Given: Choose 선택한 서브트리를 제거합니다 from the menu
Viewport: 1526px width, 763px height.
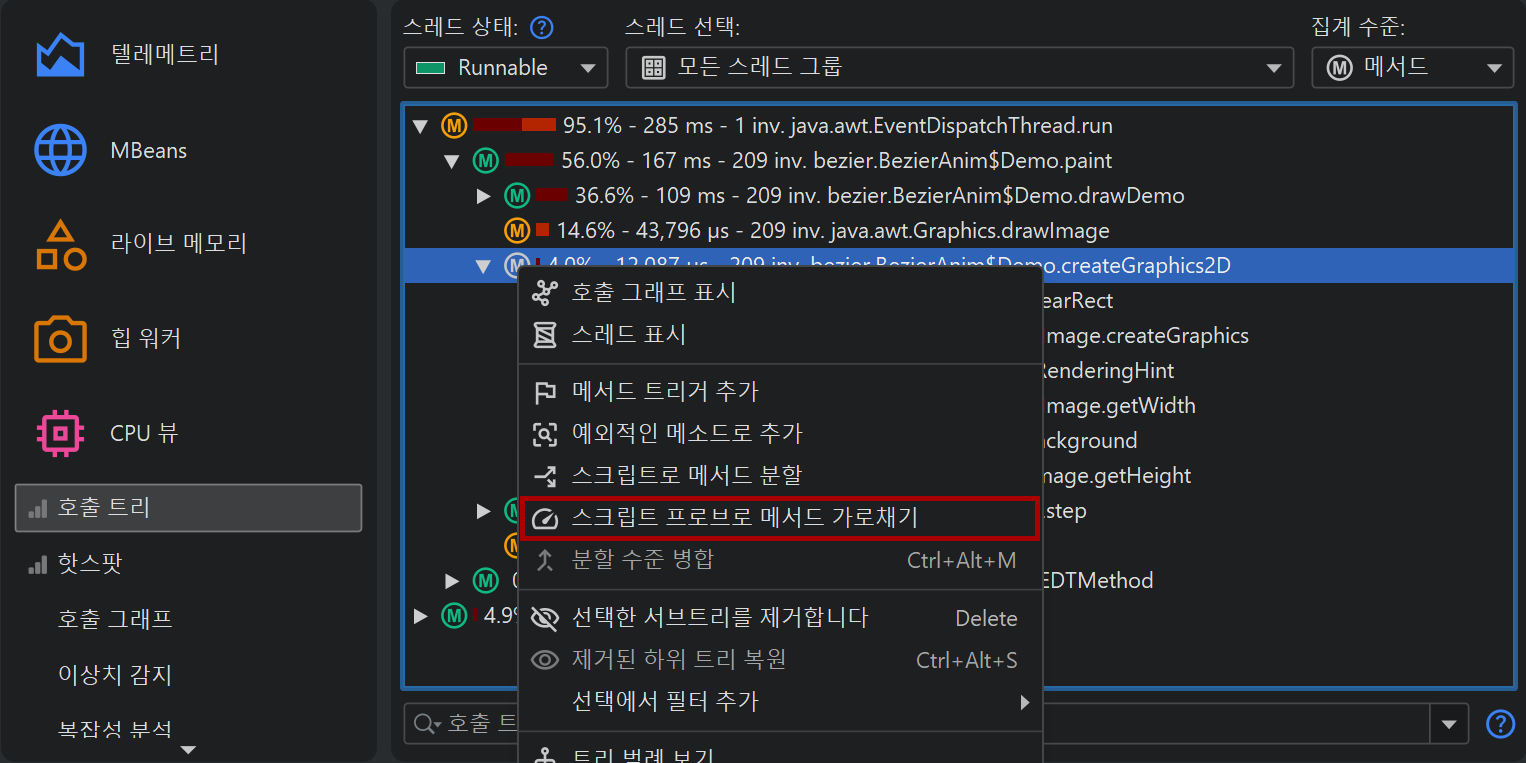Looking at the screenshot, I should (x=780, y=618).
